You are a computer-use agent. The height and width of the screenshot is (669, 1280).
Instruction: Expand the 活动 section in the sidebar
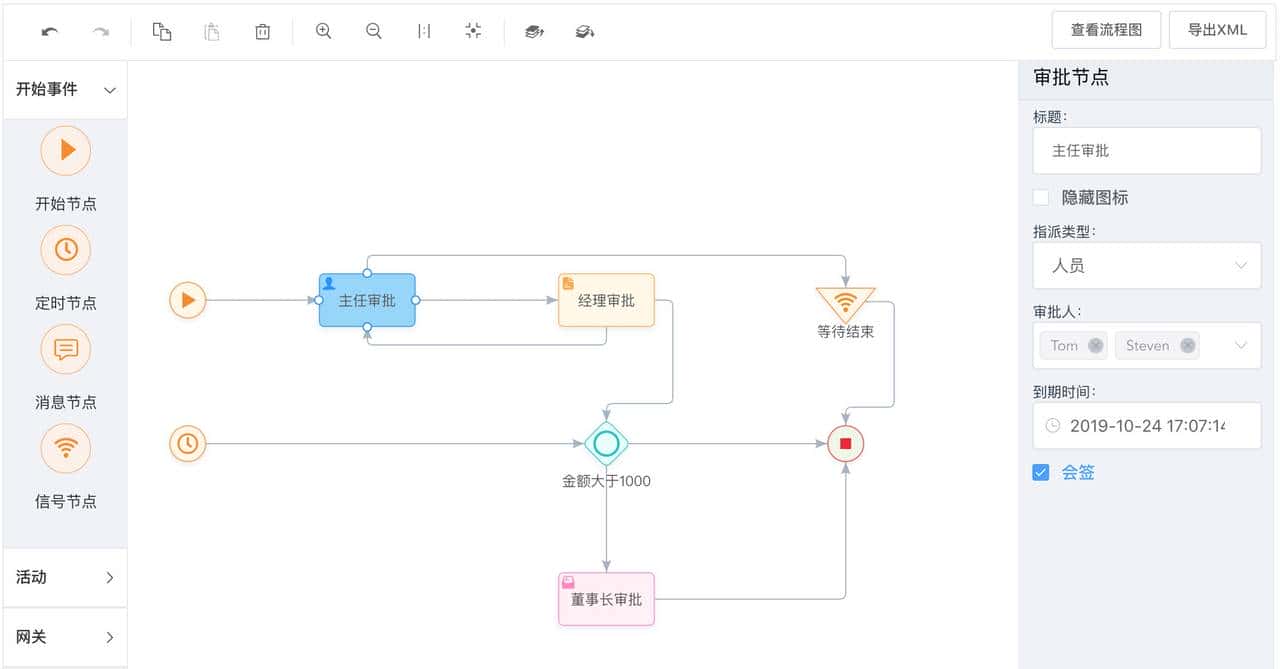(65, 577)
